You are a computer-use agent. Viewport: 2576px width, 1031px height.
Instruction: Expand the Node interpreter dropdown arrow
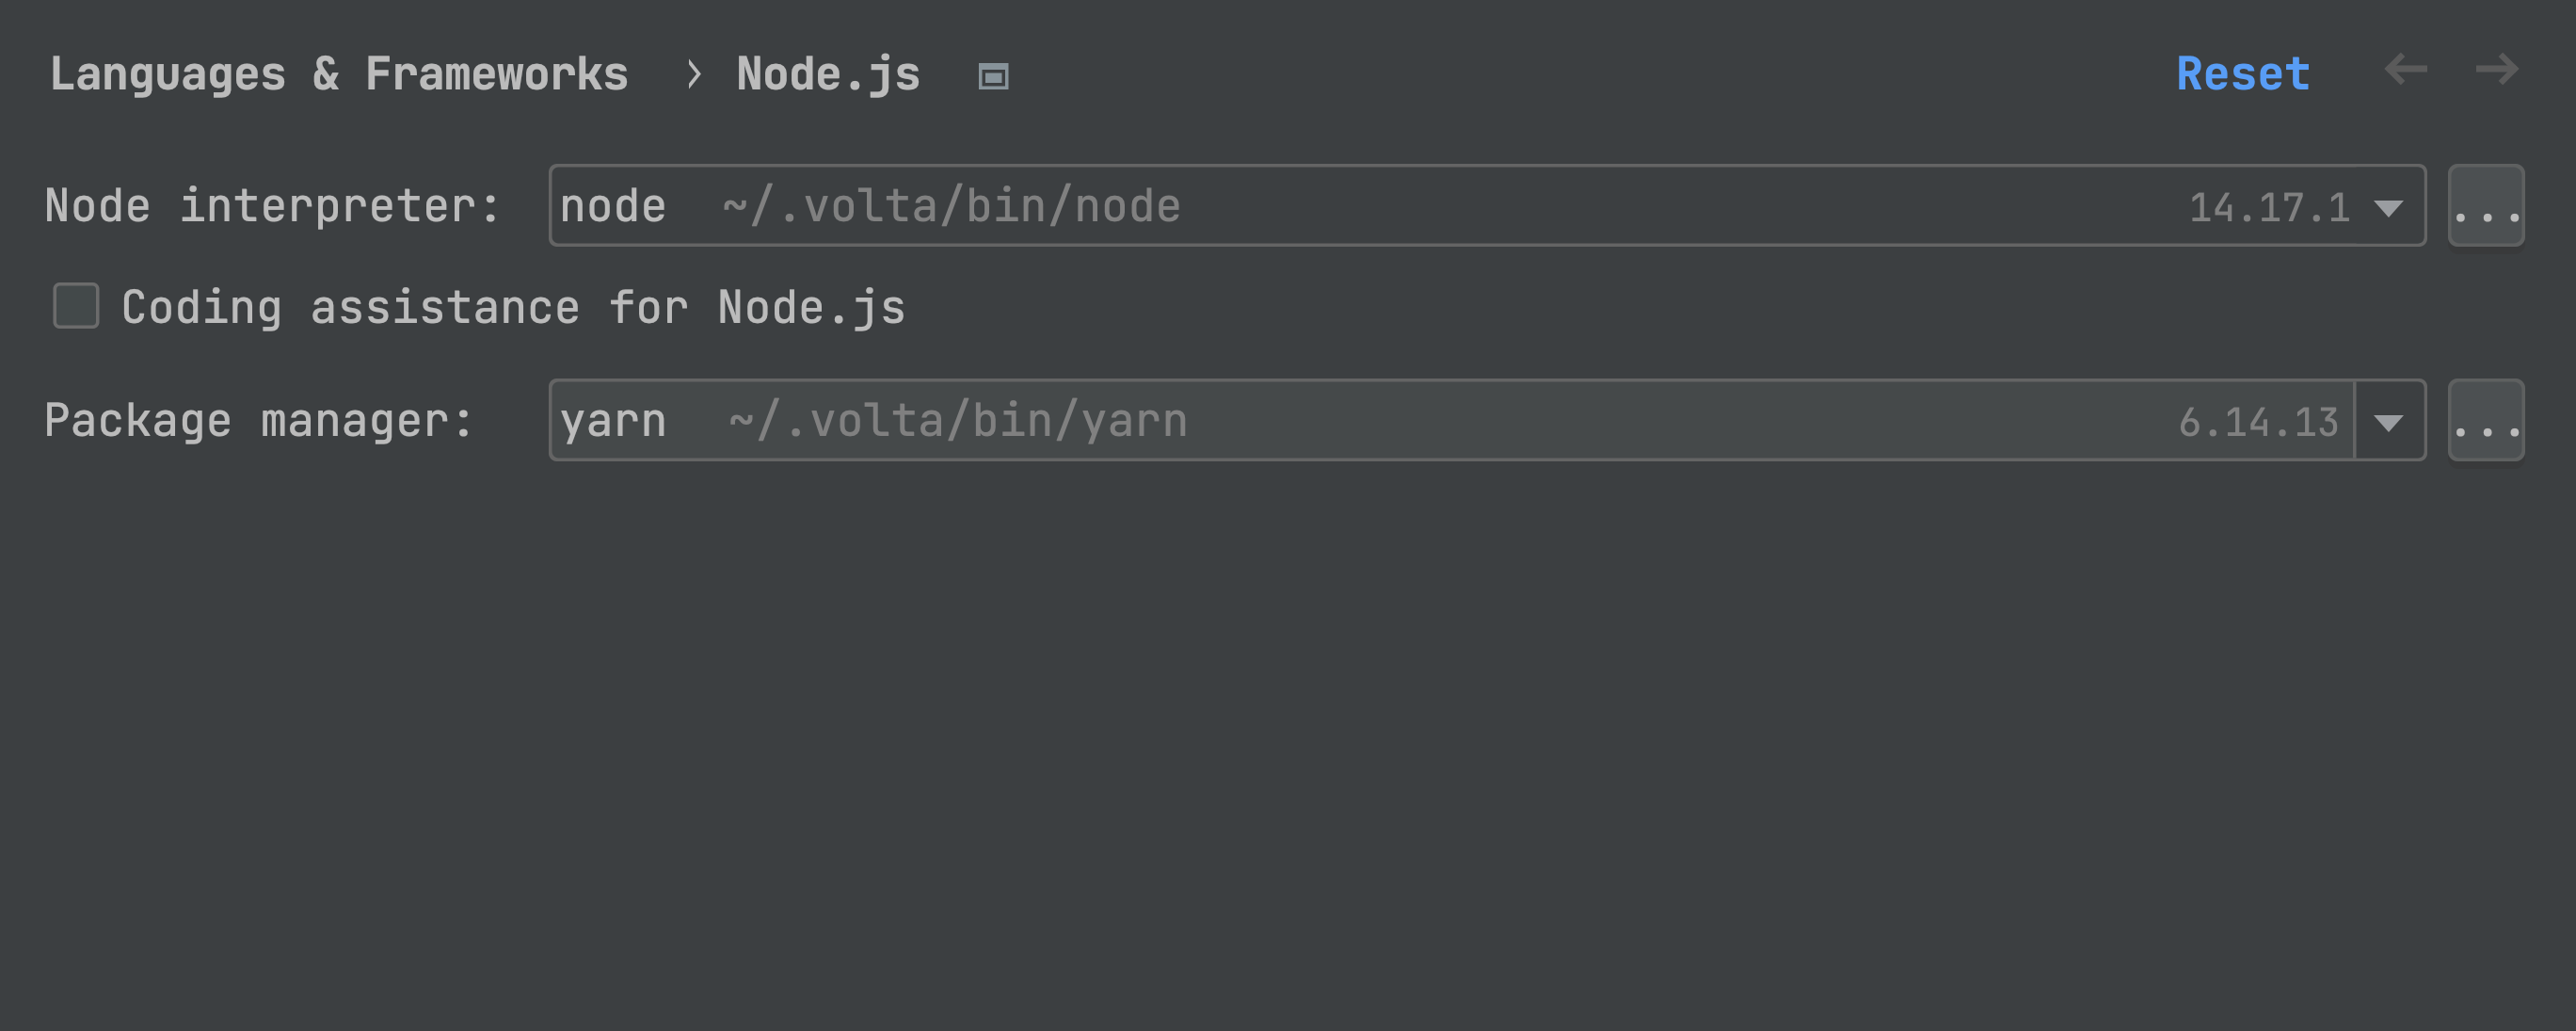(2389, 208)
